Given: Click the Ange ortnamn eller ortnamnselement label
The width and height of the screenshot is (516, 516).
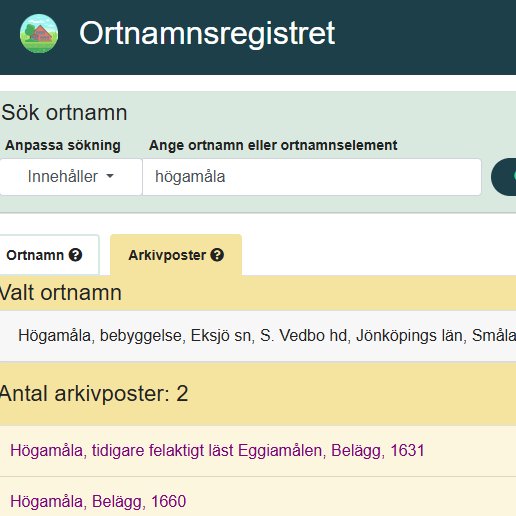Looking at the screenshot, I should (273, 145).
